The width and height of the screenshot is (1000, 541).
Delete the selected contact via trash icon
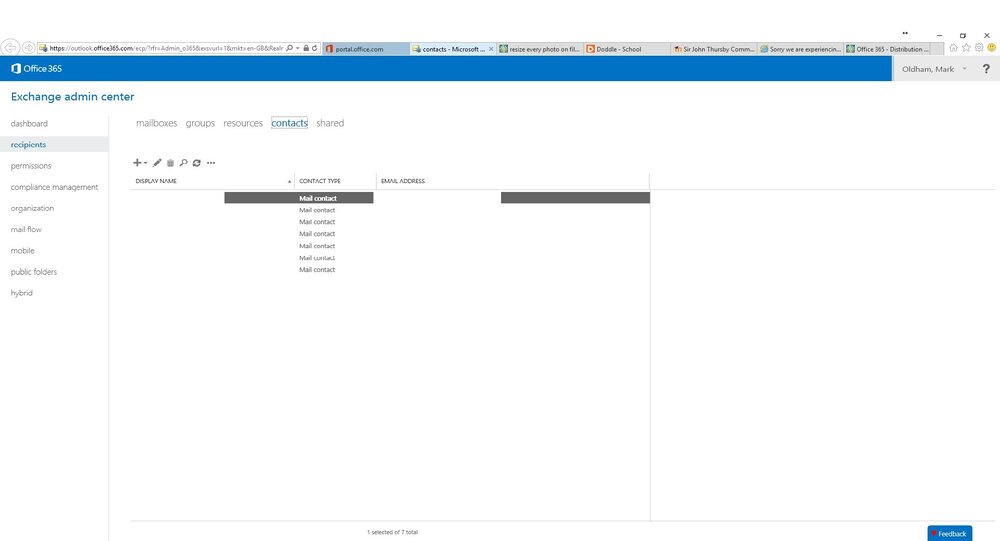pos(170,163)
